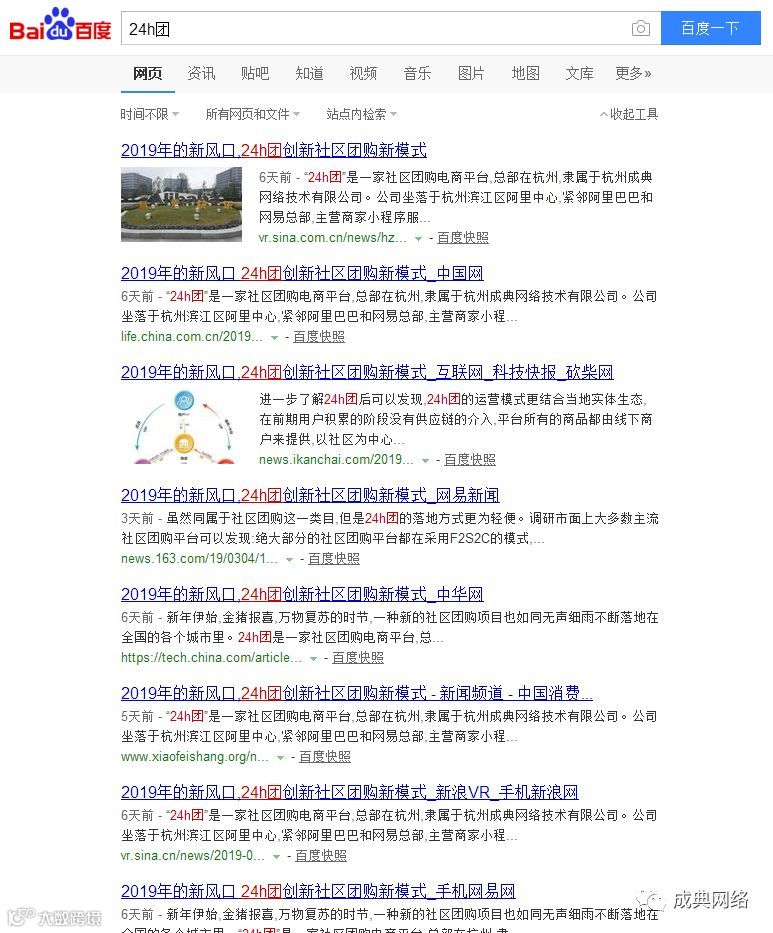773x933 pixels.
Task: Open the 贴吧 tab
Action: click(x=255, y=73)
